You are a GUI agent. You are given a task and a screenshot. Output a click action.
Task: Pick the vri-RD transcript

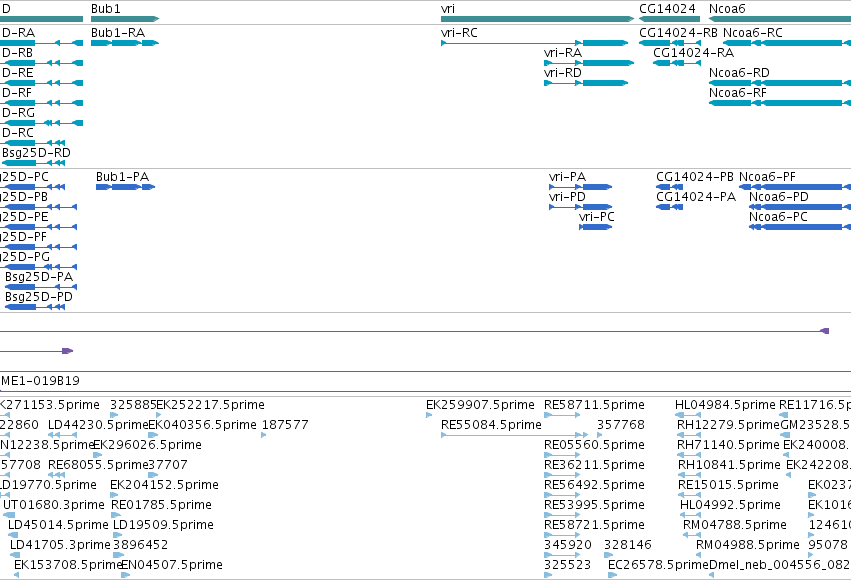586,83
